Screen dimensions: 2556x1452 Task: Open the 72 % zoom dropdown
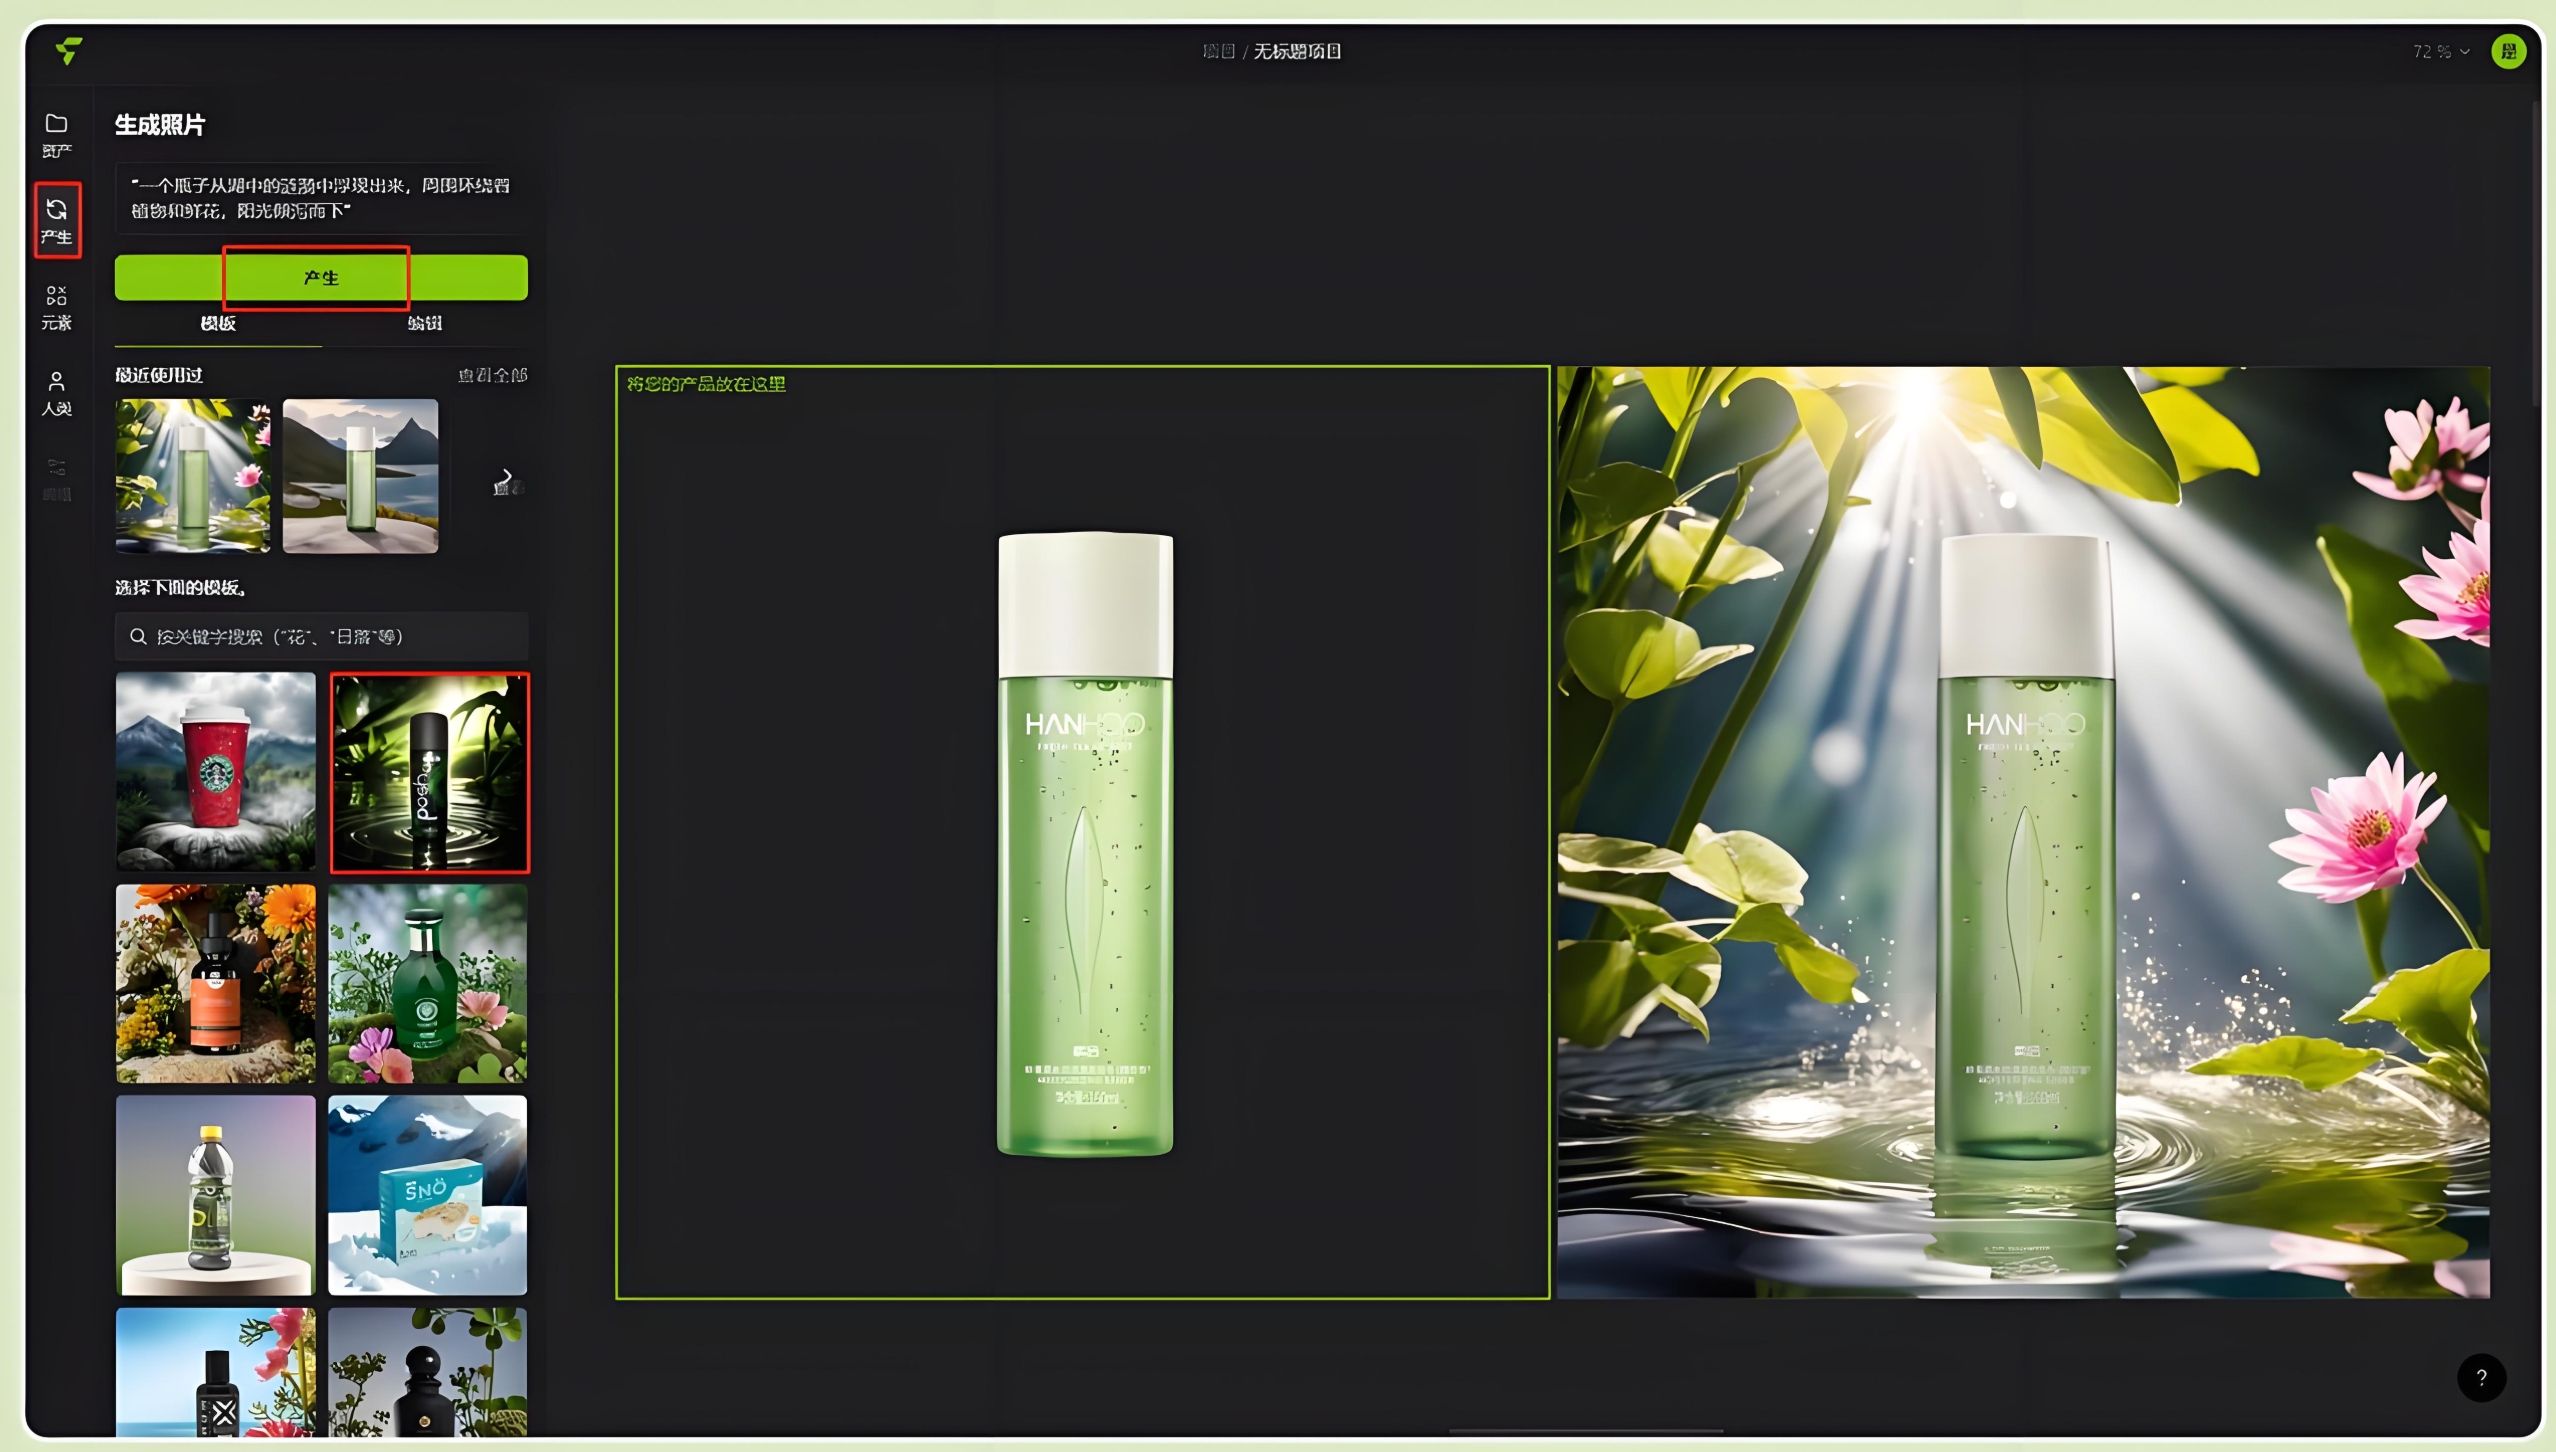pyautogui.click(x=2440, y=51)
